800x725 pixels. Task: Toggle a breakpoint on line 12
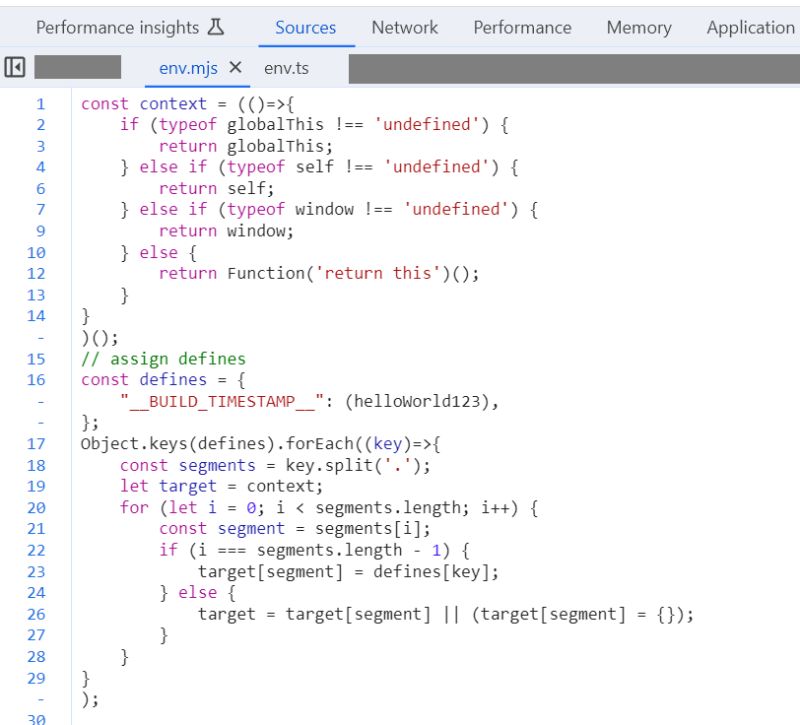tap(36, 273)
